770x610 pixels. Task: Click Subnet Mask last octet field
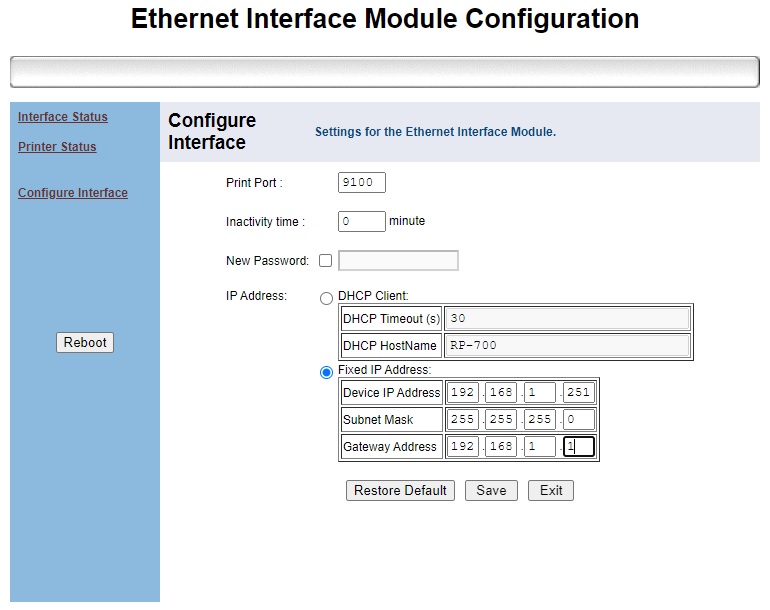578,420
